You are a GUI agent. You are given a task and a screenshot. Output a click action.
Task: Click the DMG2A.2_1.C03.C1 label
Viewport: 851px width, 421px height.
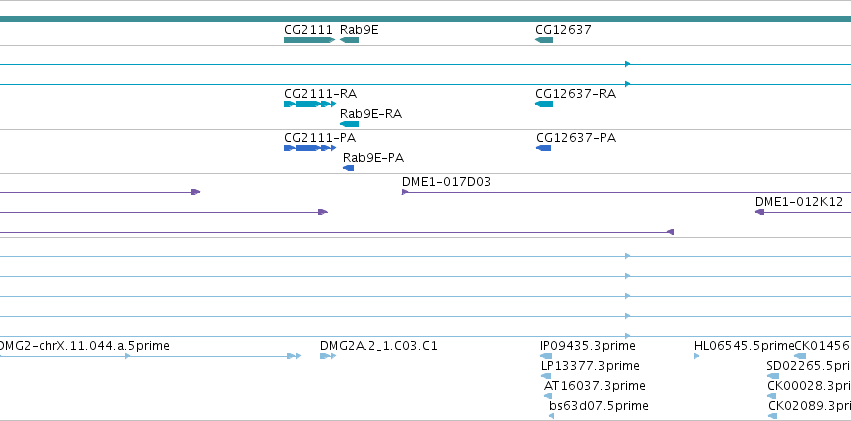(379, 346)
